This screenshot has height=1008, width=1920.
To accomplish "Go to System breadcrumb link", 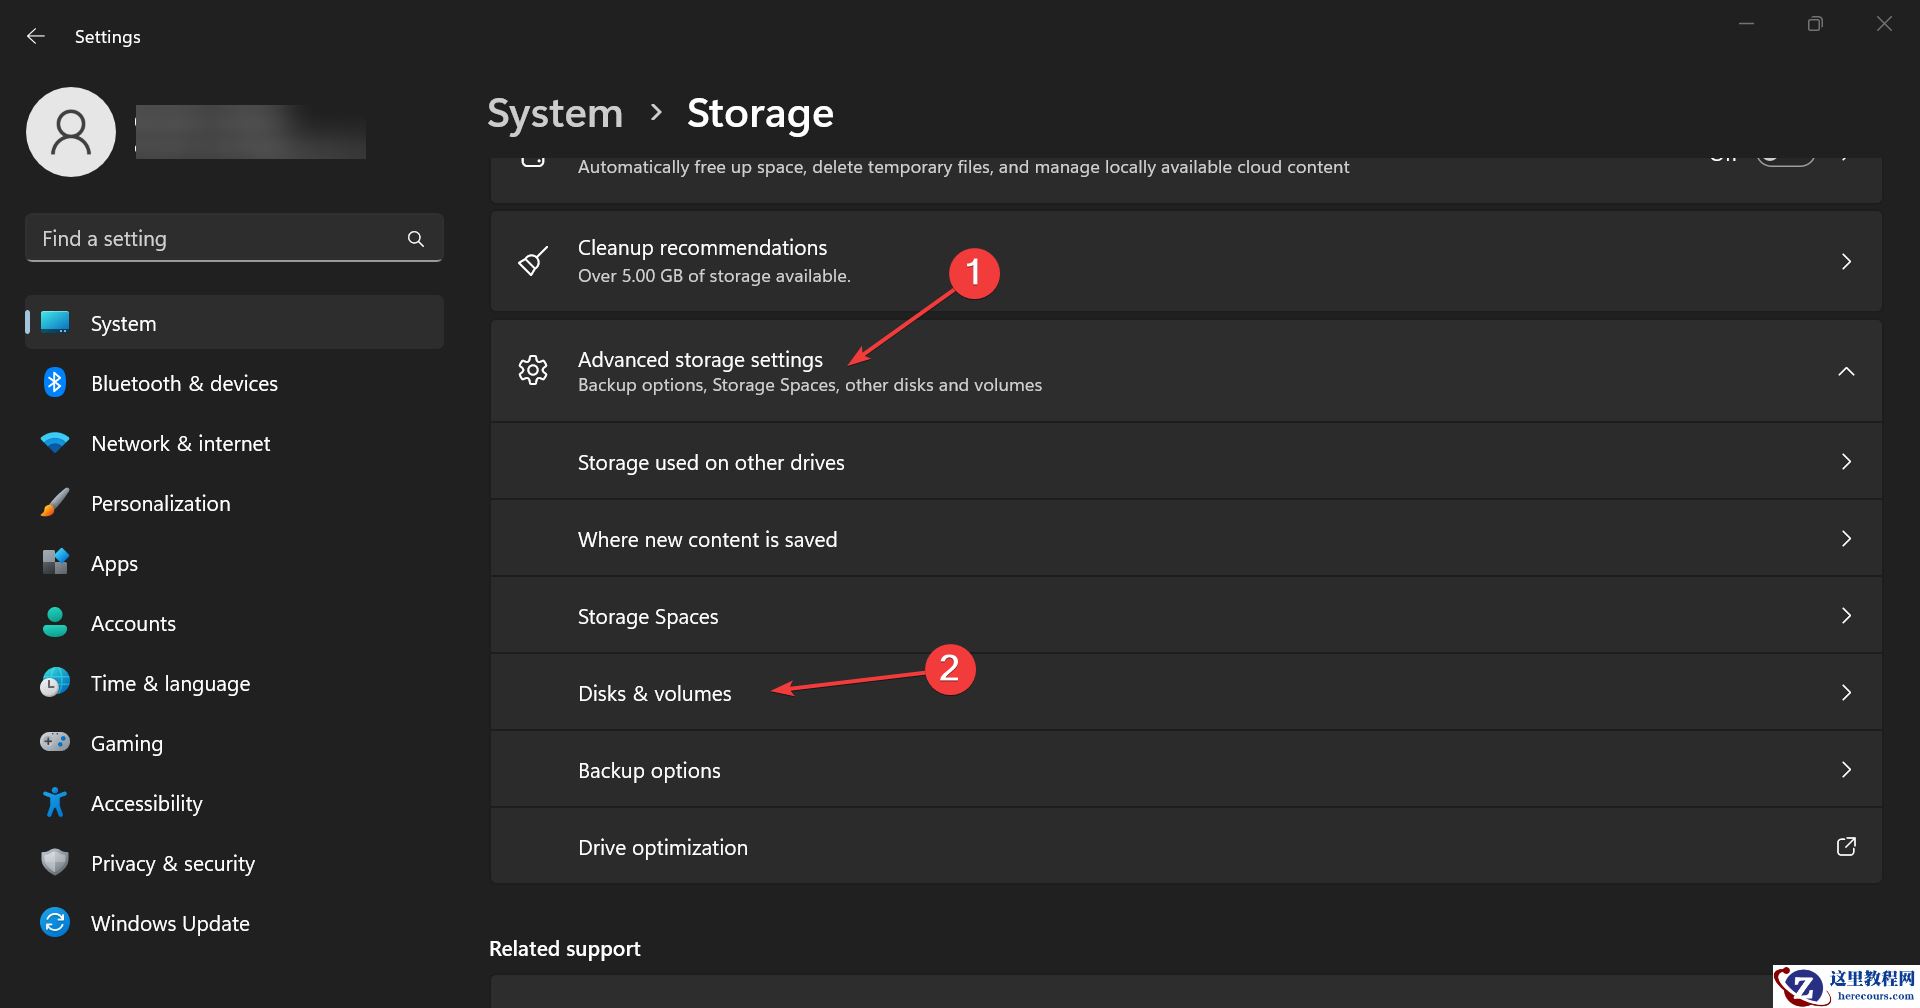I will coord(555,113).
